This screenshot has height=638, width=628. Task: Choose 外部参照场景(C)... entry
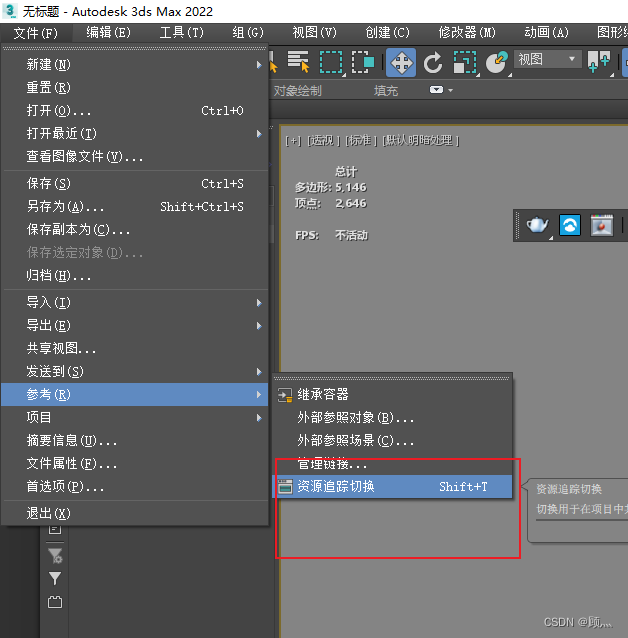pyautogui.click(x=392, y=441)
